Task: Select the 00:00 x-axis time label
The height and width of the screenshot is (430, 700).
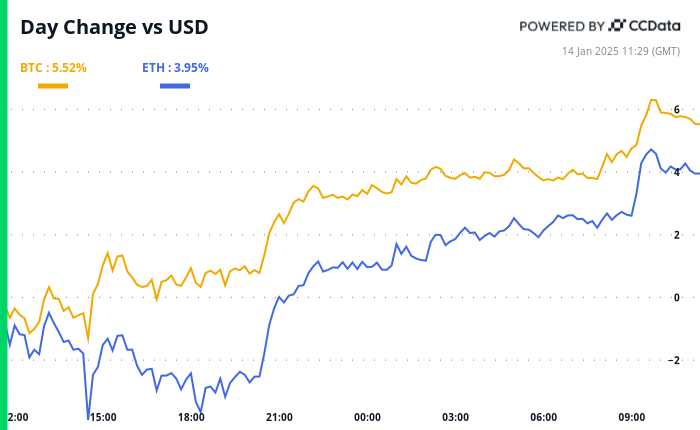Action: point(367,416)
